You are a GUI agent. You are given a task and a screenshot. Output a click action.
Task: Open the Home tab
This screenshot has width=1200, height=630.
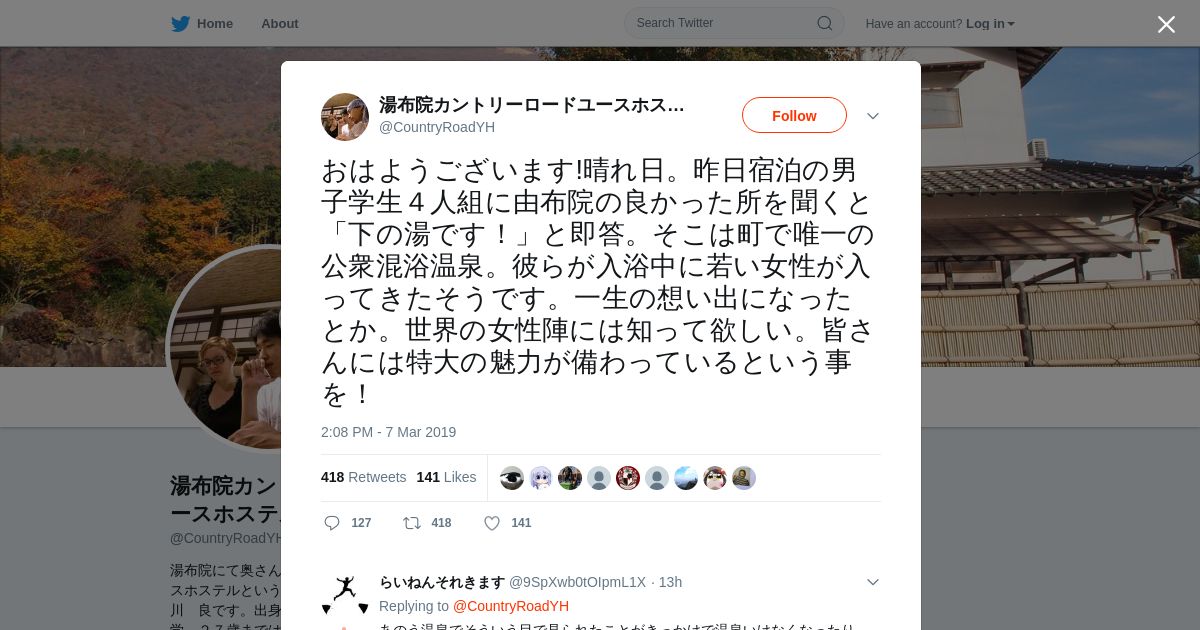202,23
